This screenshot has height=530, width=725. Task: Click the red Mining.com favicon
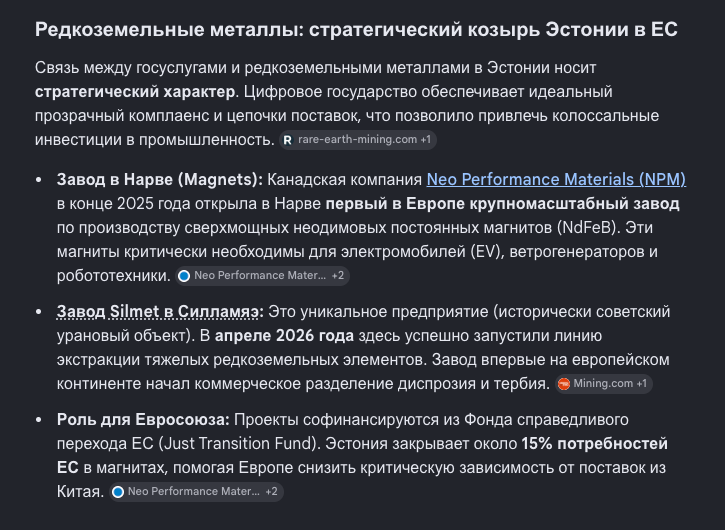point(564,384)
